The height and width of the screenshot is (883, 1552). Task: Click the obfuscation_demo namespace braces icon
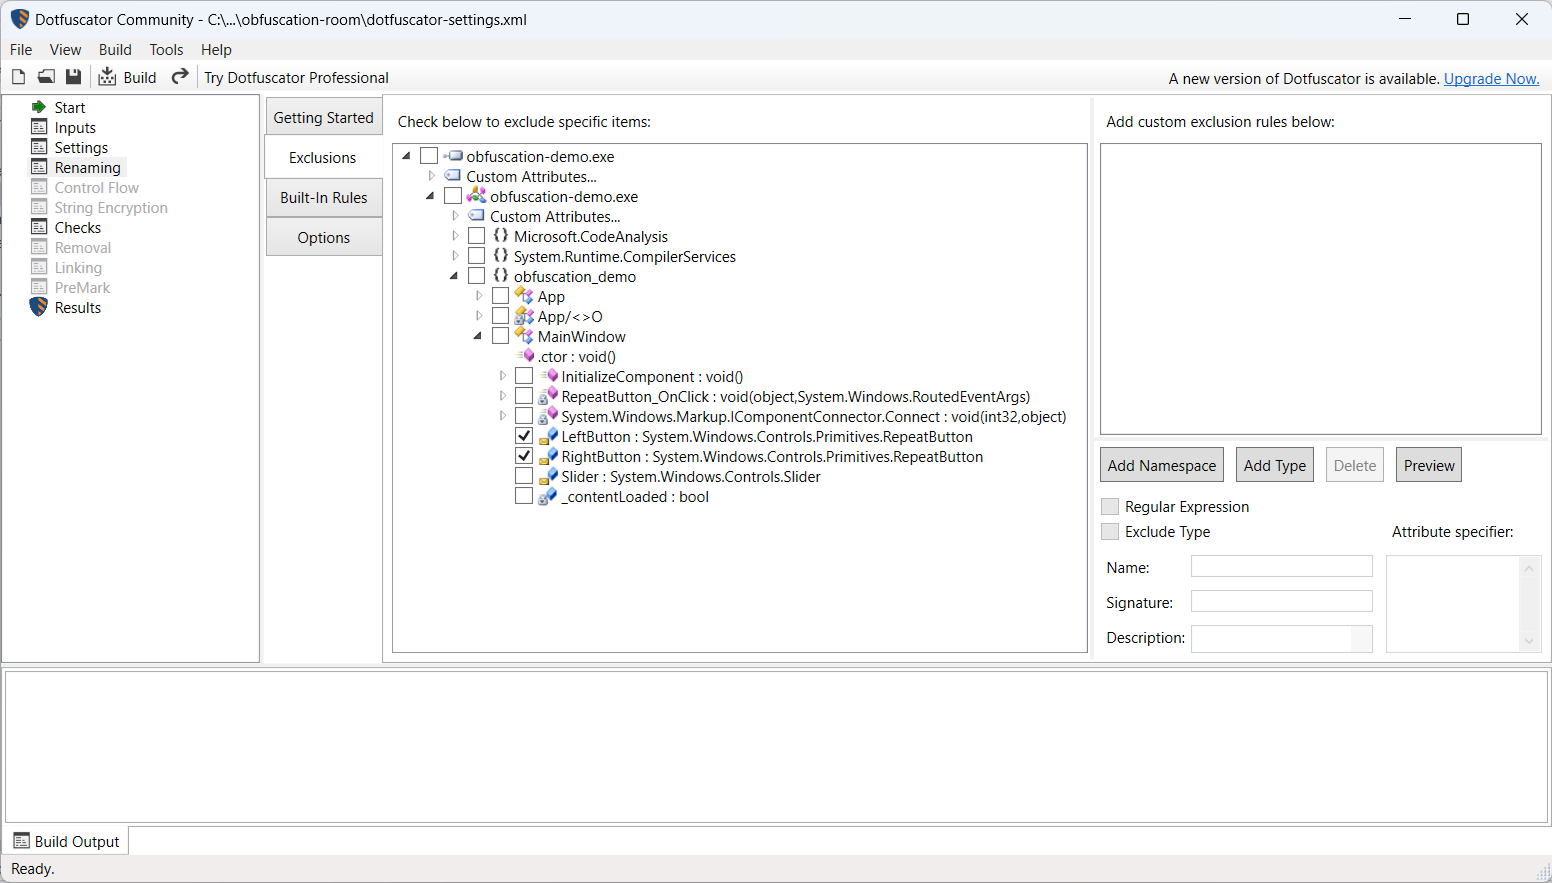point(501,276)
